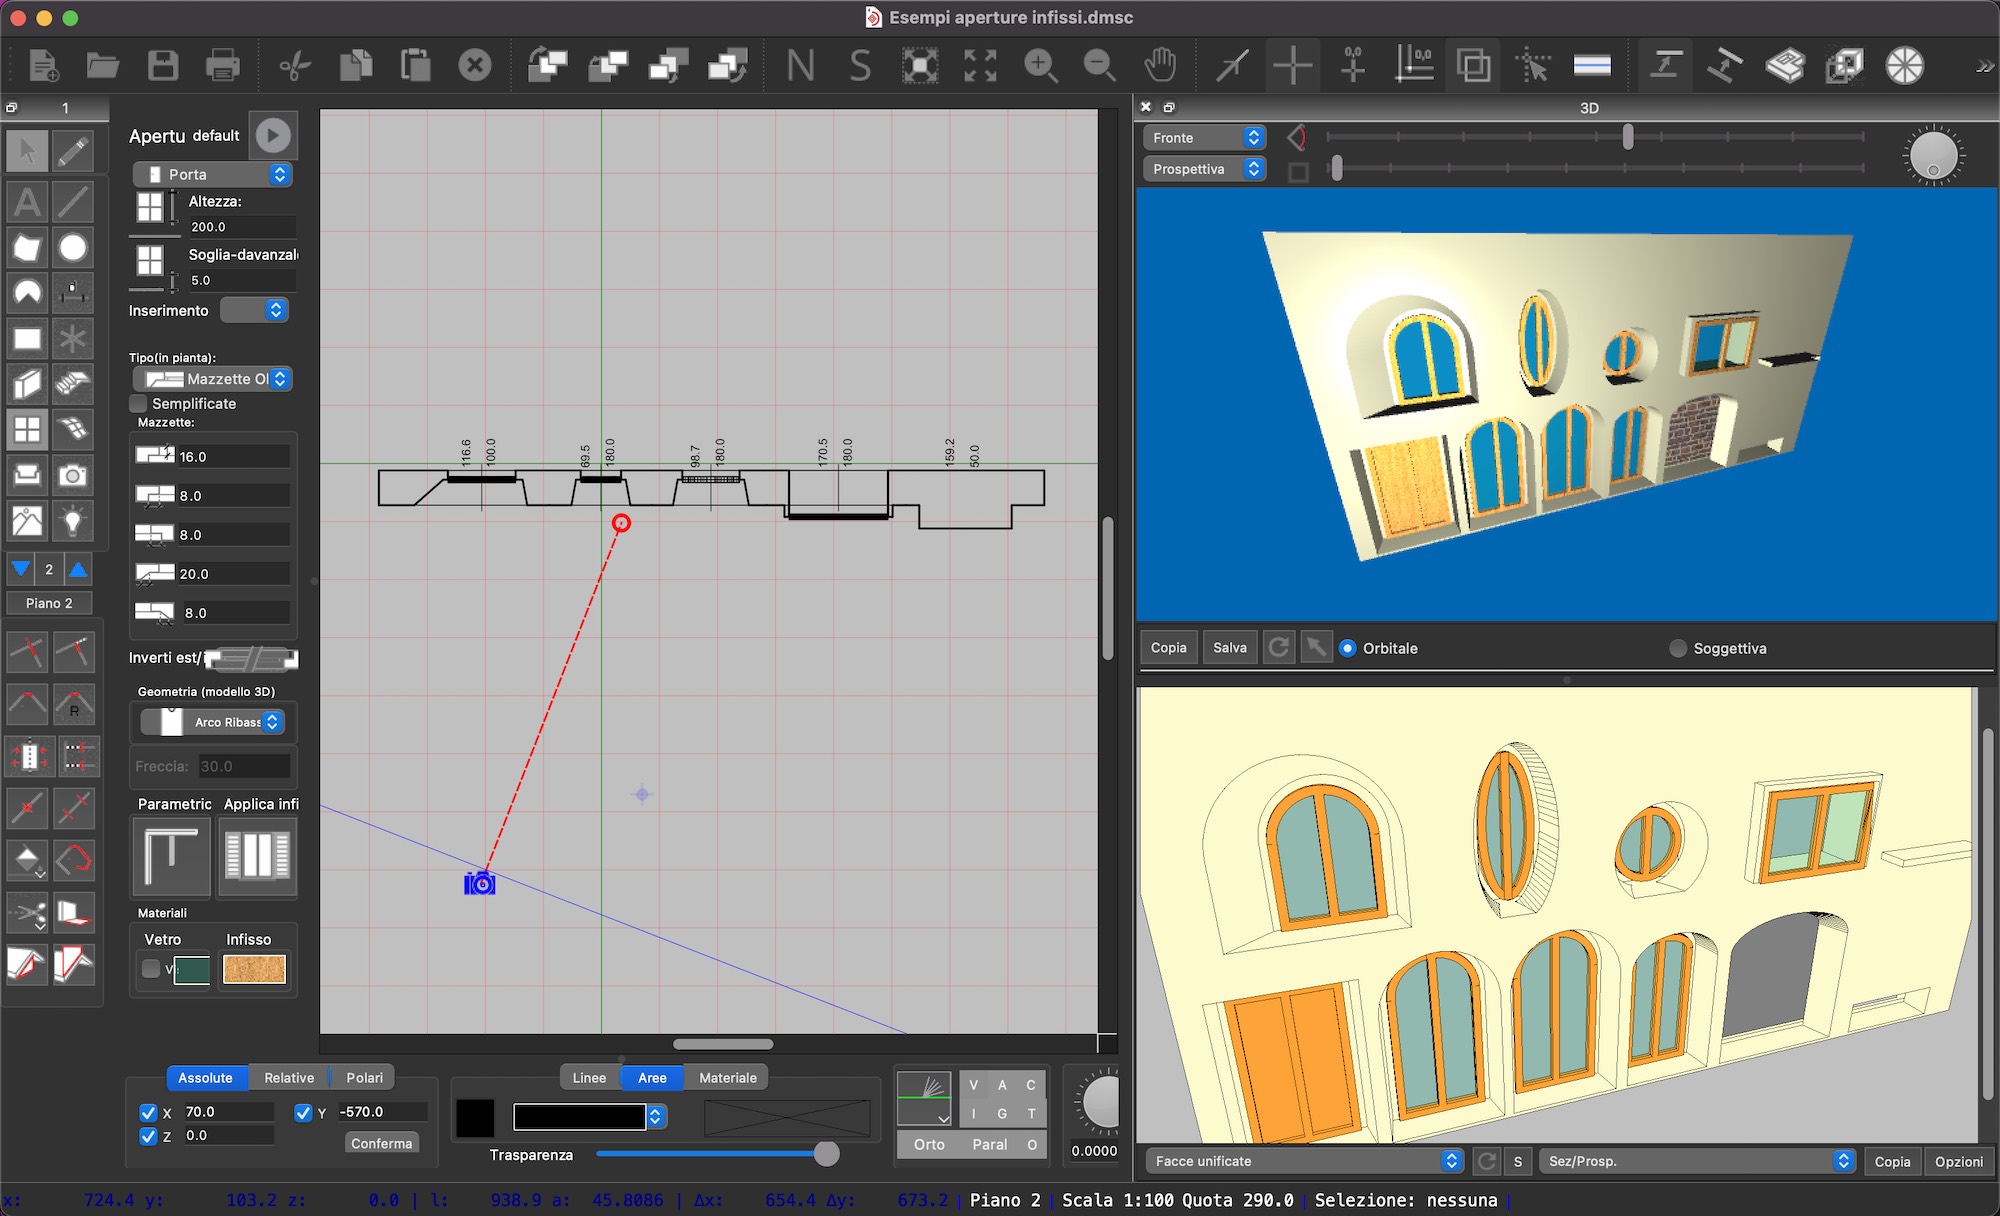Screen dimensions: 2000x1216
Task: Switch to the Relative coordinates tab
Action: coord(288,1077)
